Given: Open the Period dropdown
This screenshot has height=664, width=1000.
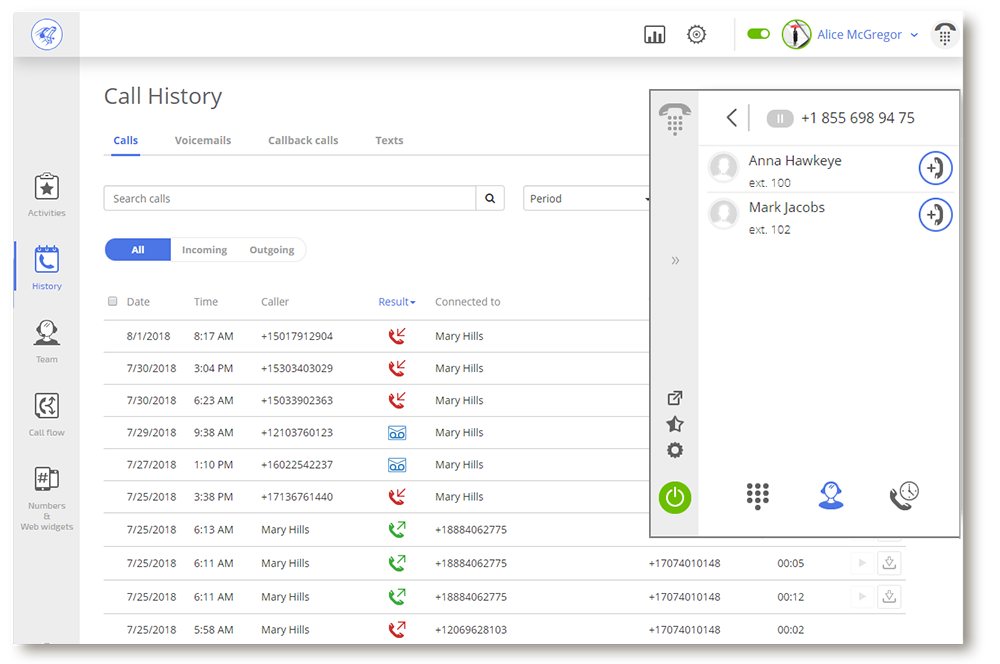Looking at the screenshot, I should pyautogui.click(x=587, y=198).
